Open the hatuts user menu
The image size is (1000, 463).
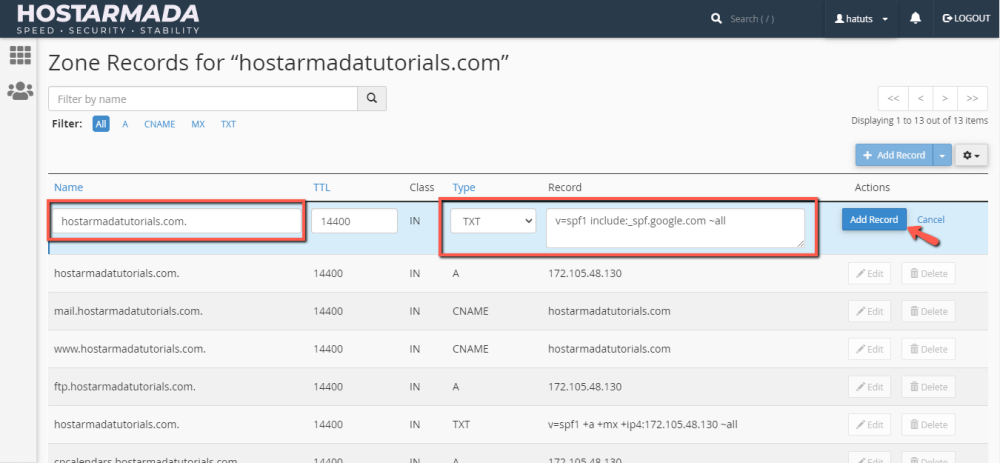tap(861, 18)
